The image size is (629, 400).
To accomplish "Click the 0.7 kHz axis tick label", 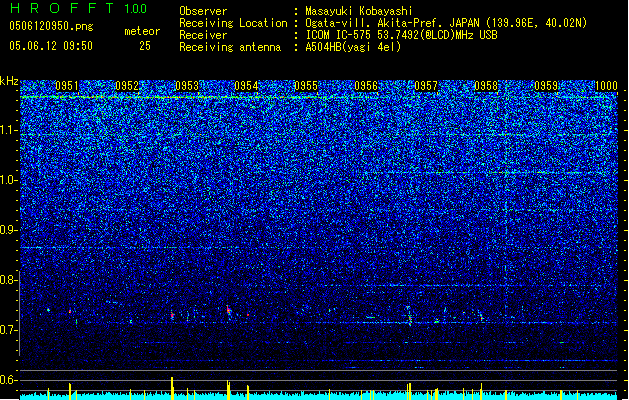I will [8, 330].
